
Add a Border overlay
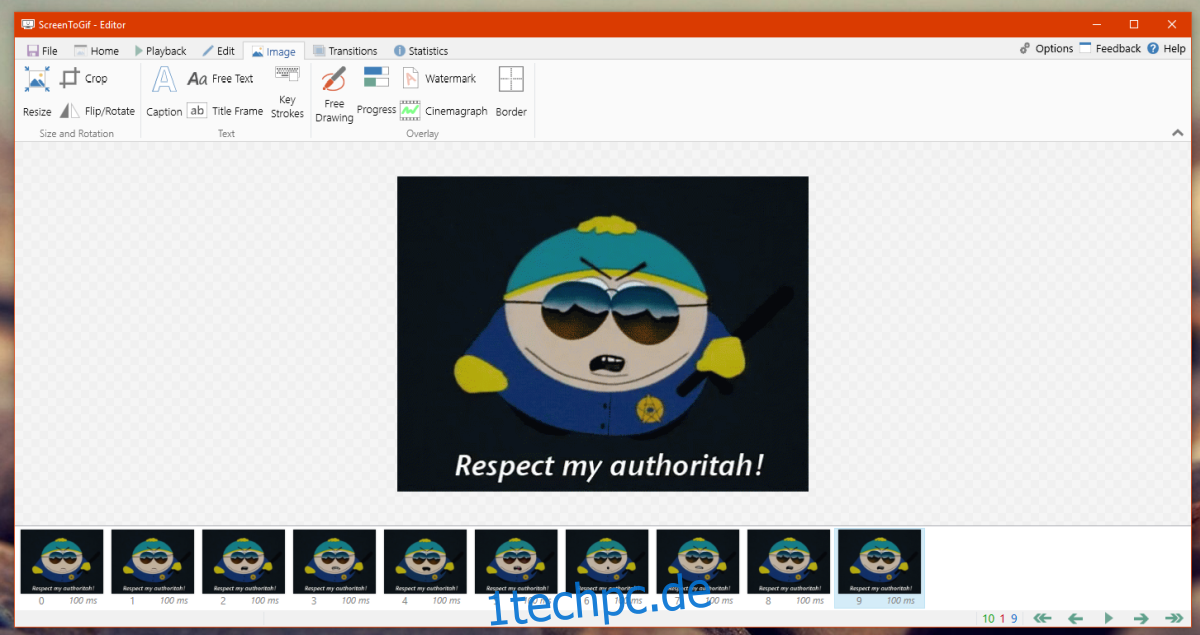[511, 92]
